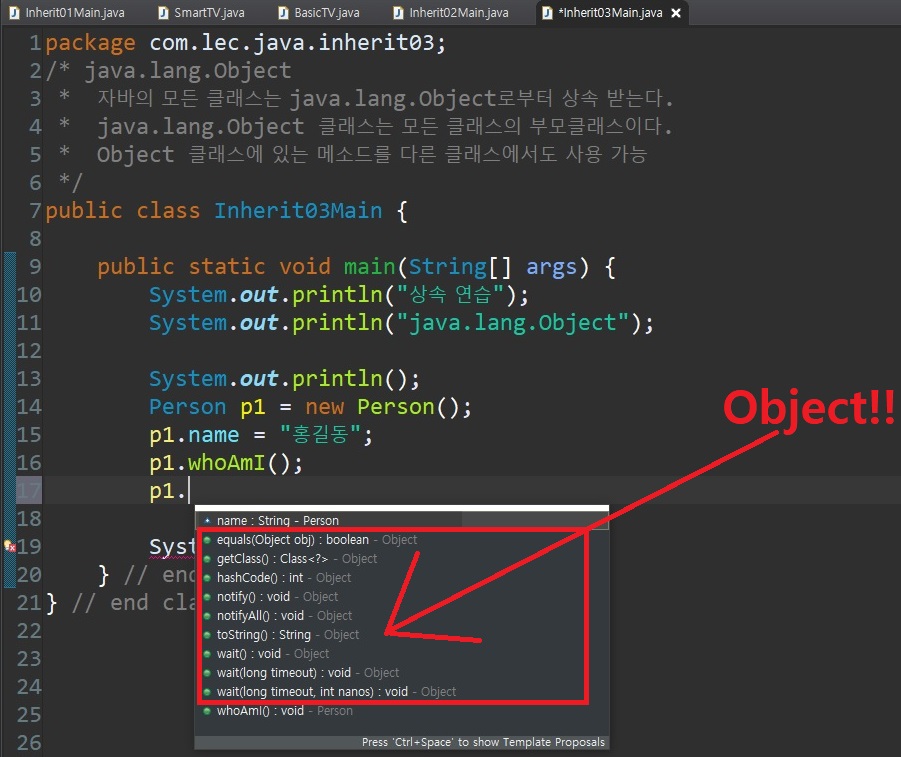The height and width of the screenshot is (757, 901).
Task: Click the Java file icon on the SmartTV.java tab
Action: 163,13
